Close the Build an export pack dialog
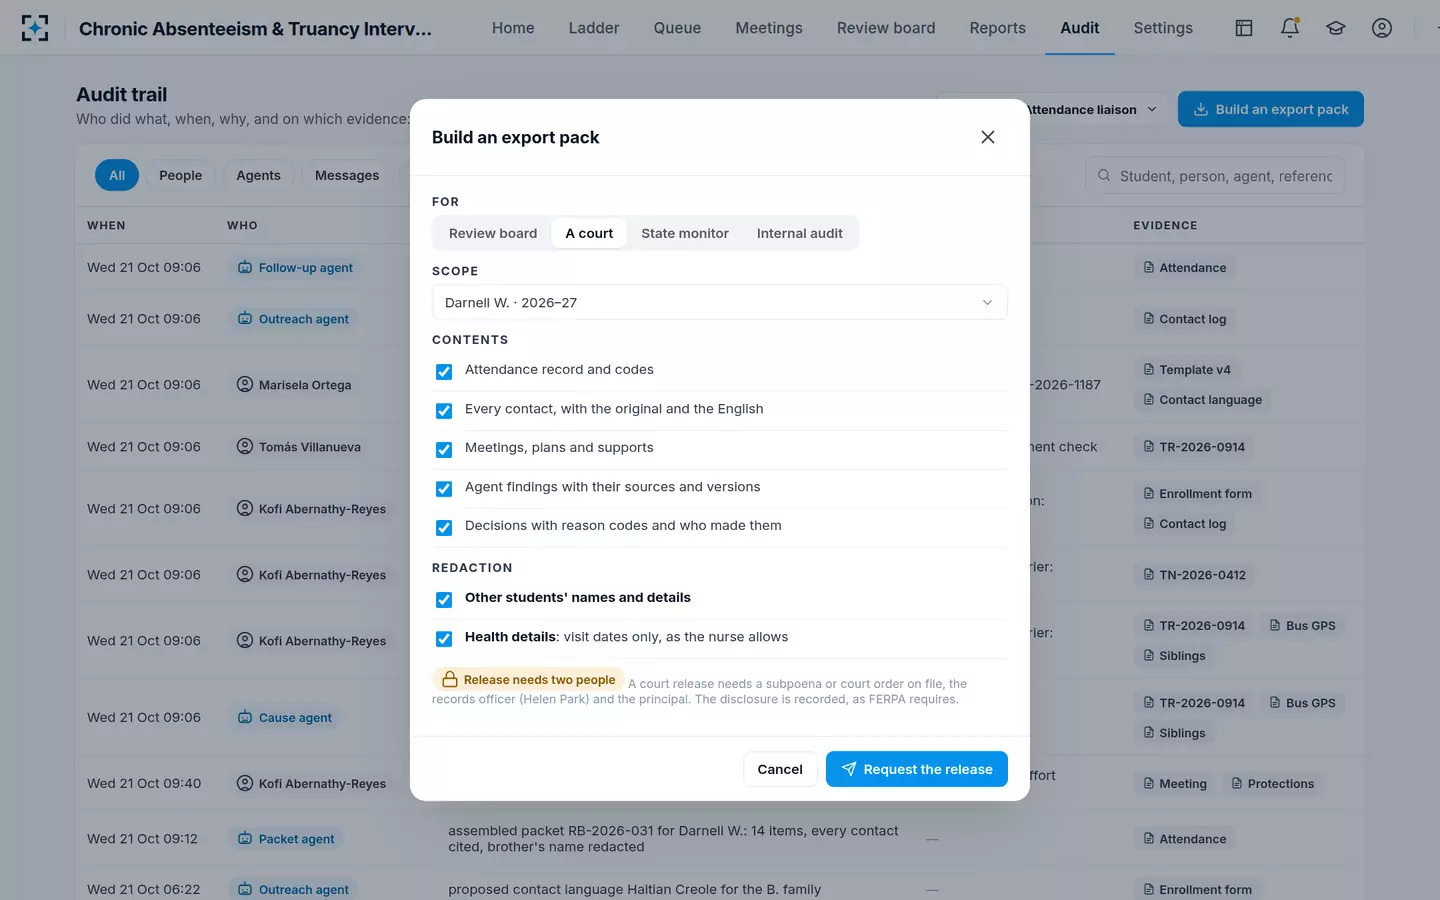 988,137
